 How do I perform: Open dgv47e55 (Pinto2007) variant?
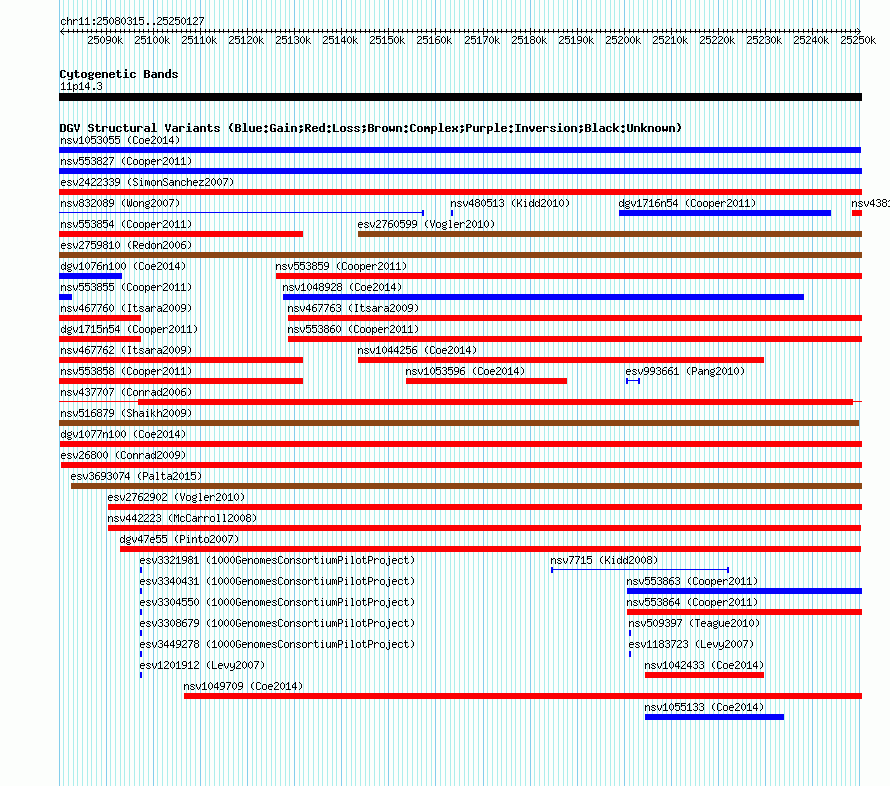(x=179, y=539)
